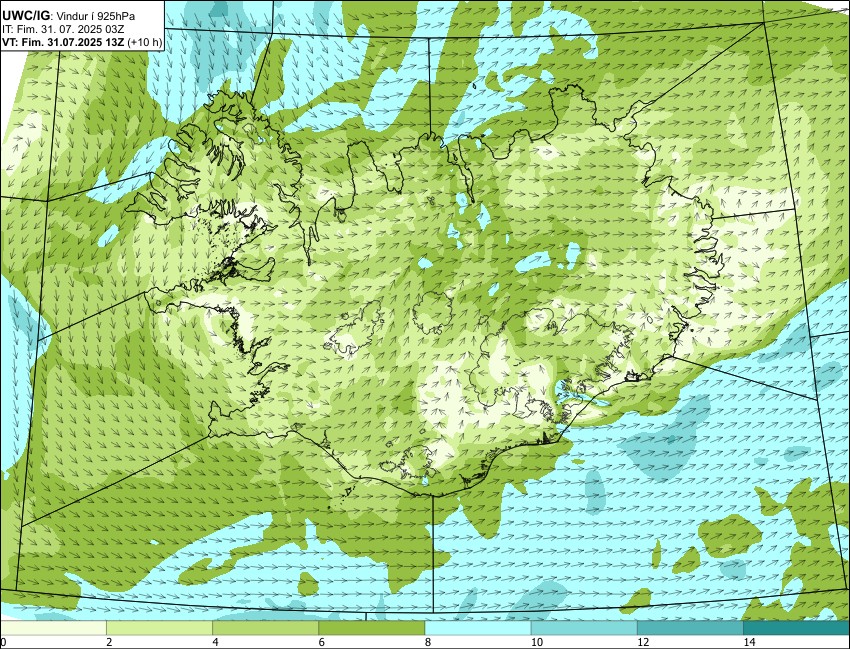
Task: Click the legend swatch between 6 and 8
Action: [372, 628]
